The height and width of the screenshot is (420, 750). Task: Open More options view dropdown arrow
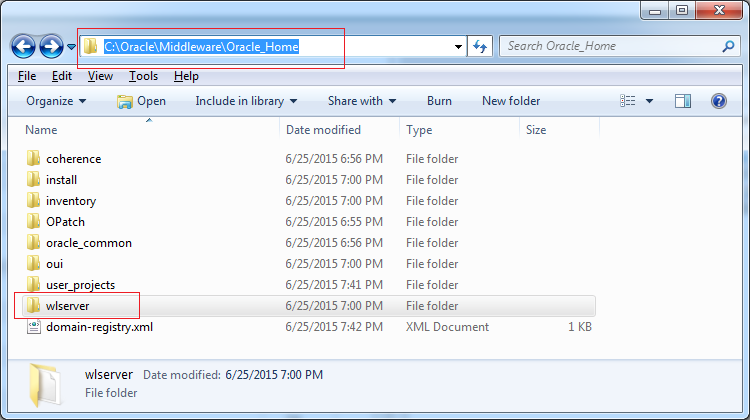pos(649,101)
